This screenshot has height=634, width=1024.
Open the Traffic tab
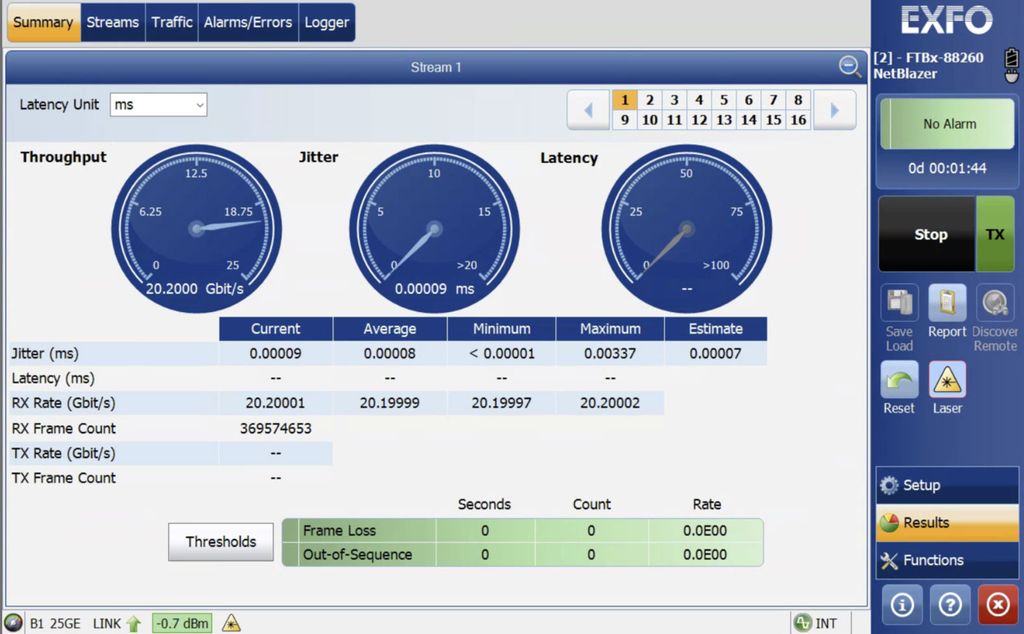[x=171, y=22]
